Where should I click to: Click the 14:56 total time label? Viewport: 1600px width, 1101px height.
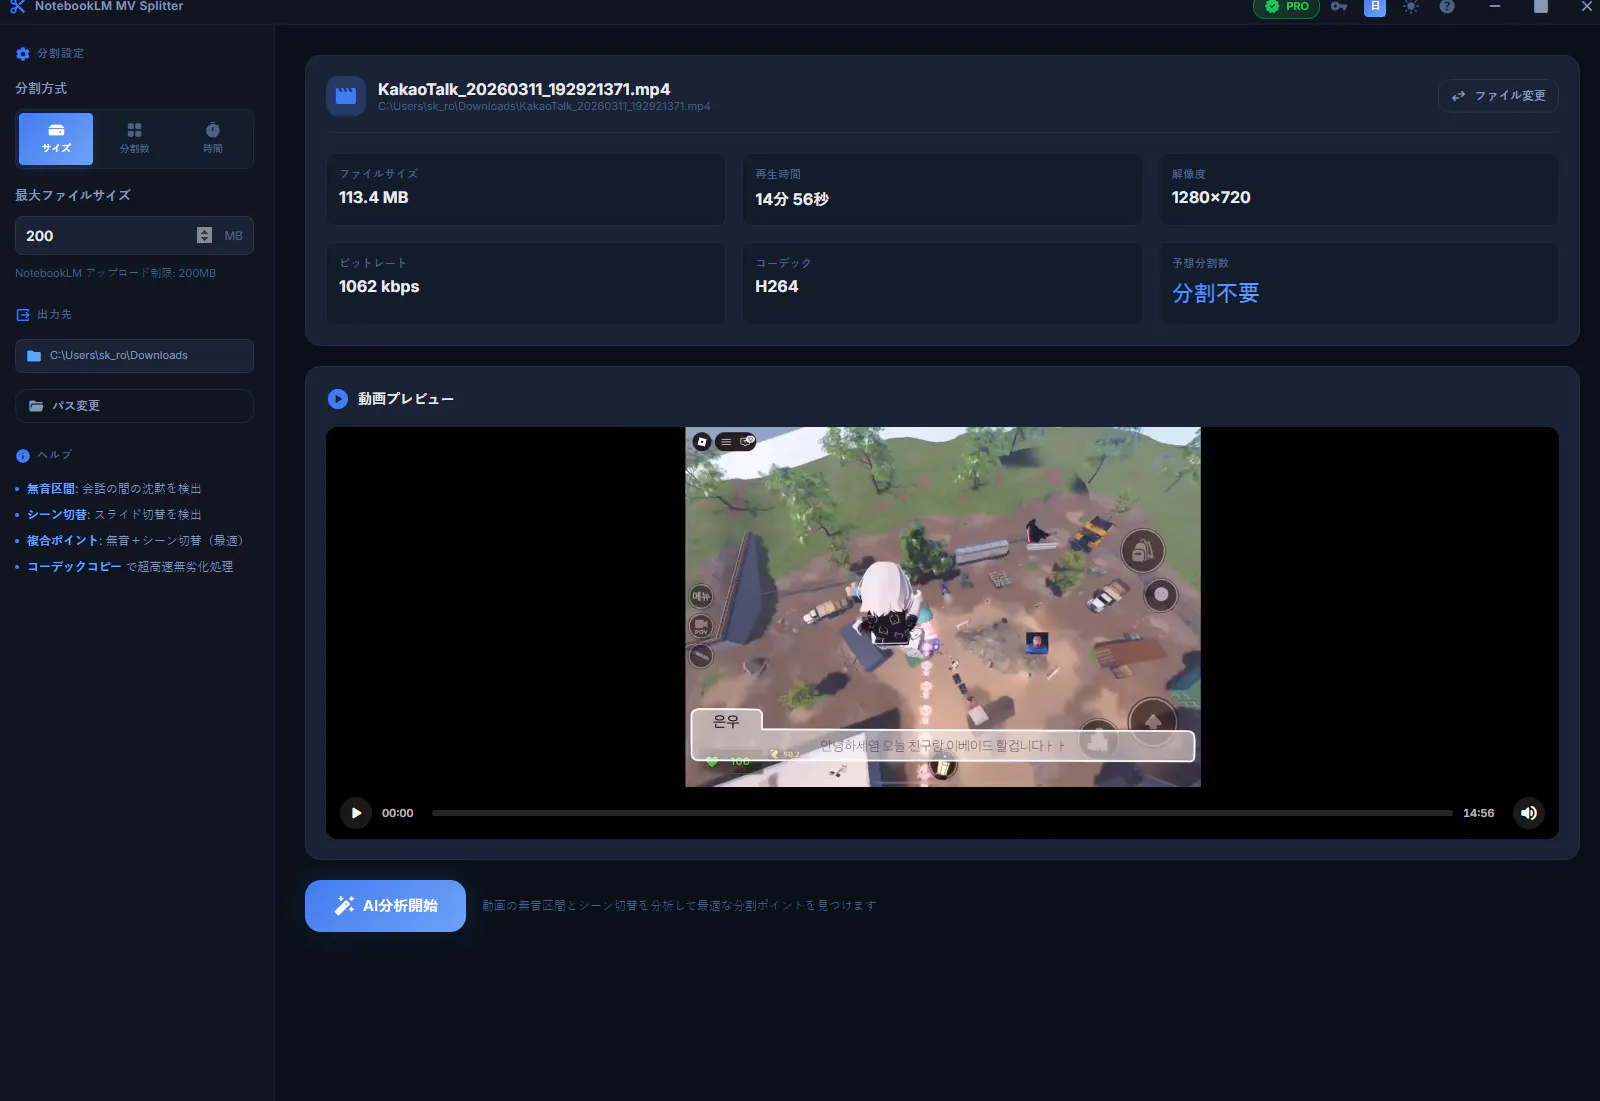pyautogui.click(x=1478, y=813)
